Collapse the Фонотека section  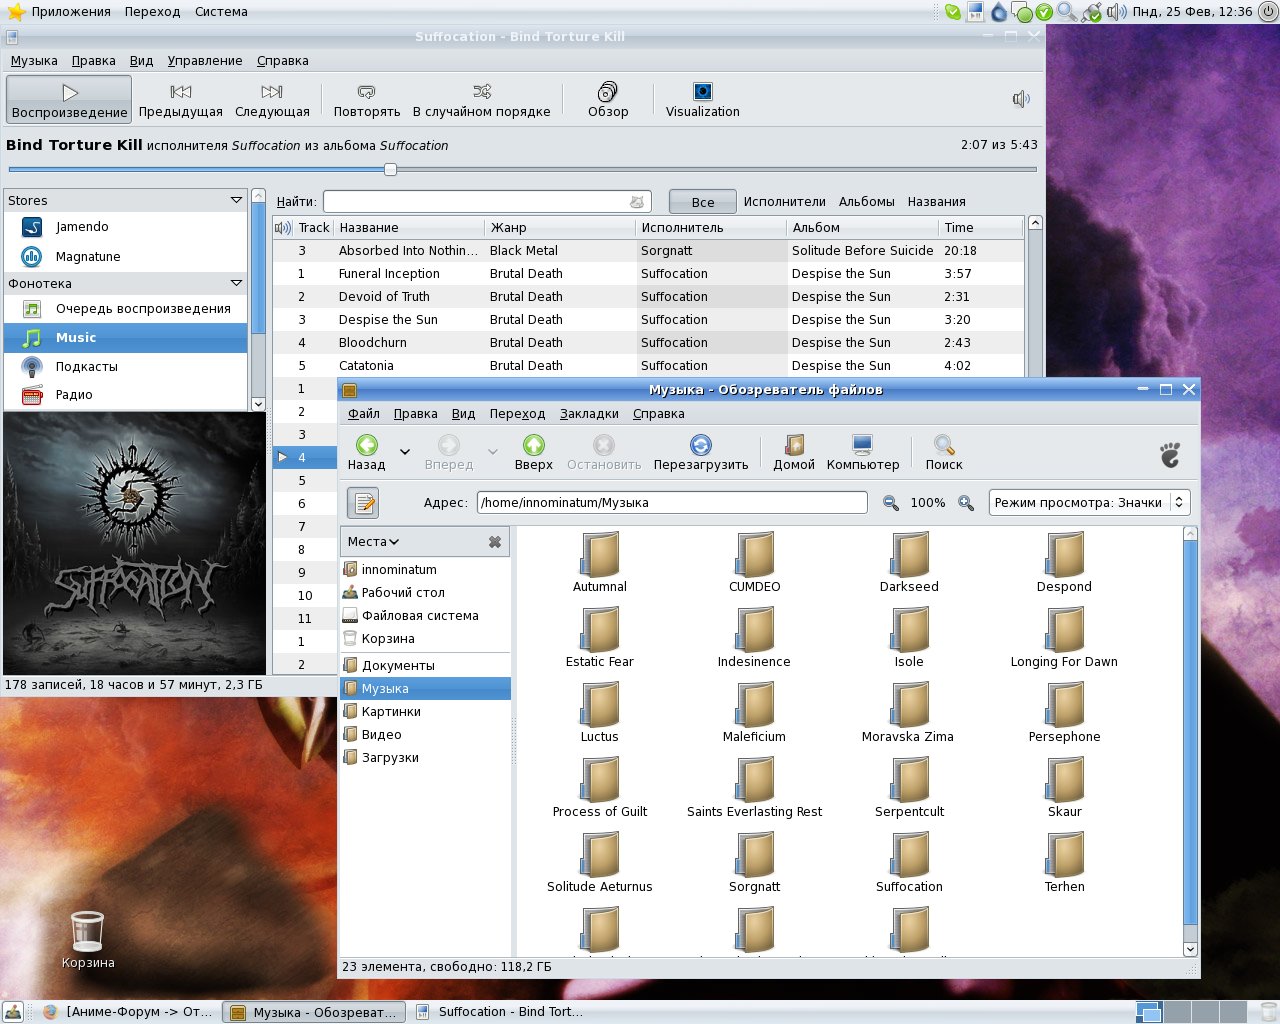point(236,283)
